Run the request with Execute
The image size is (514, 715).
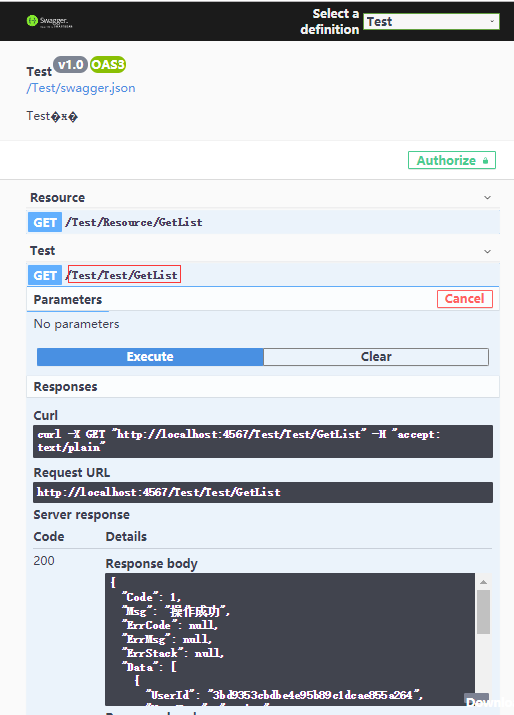150,357
